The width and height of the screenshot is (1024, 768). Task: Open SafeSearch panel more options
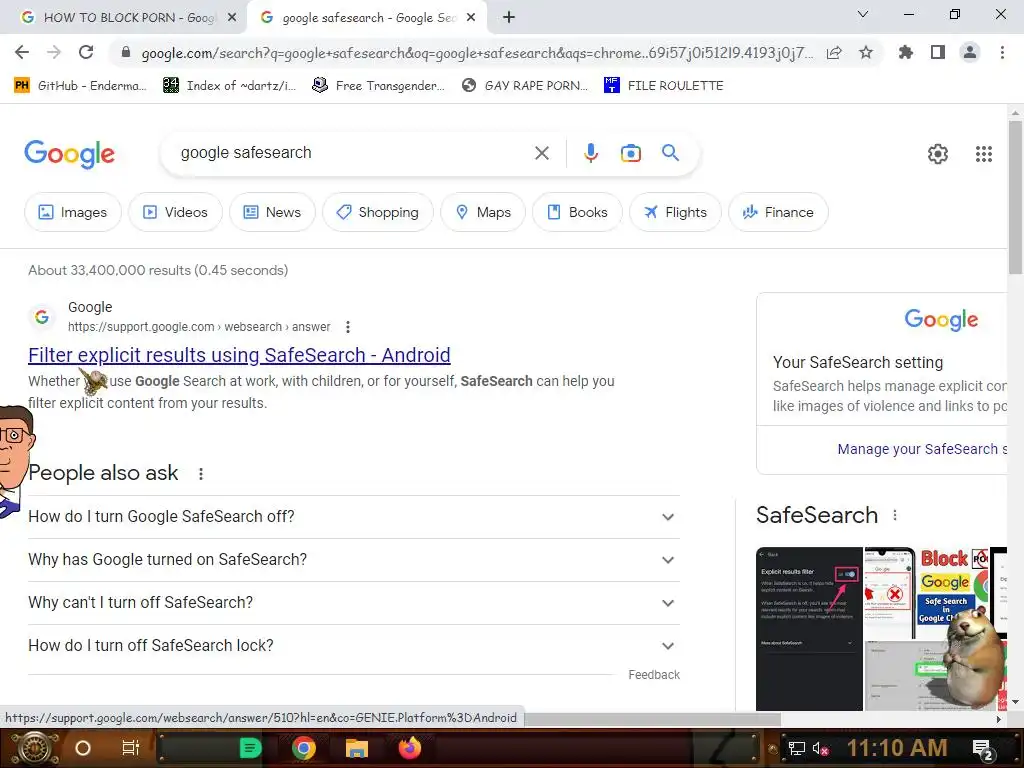tap(895, 515)
